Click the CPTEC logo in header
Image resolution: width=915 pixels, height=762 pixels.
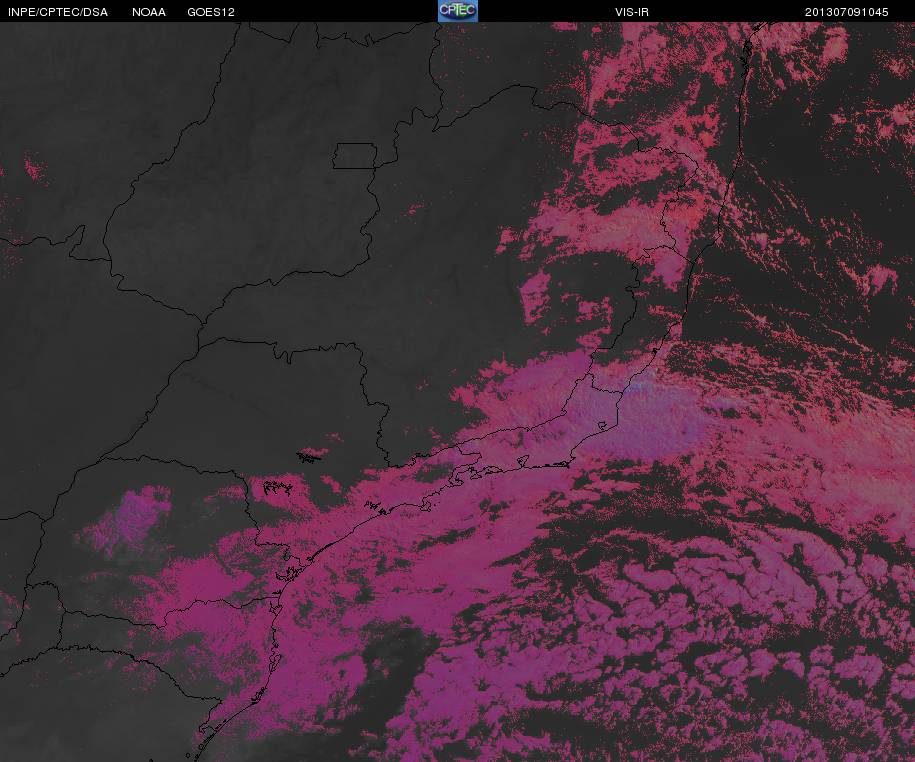458,11
